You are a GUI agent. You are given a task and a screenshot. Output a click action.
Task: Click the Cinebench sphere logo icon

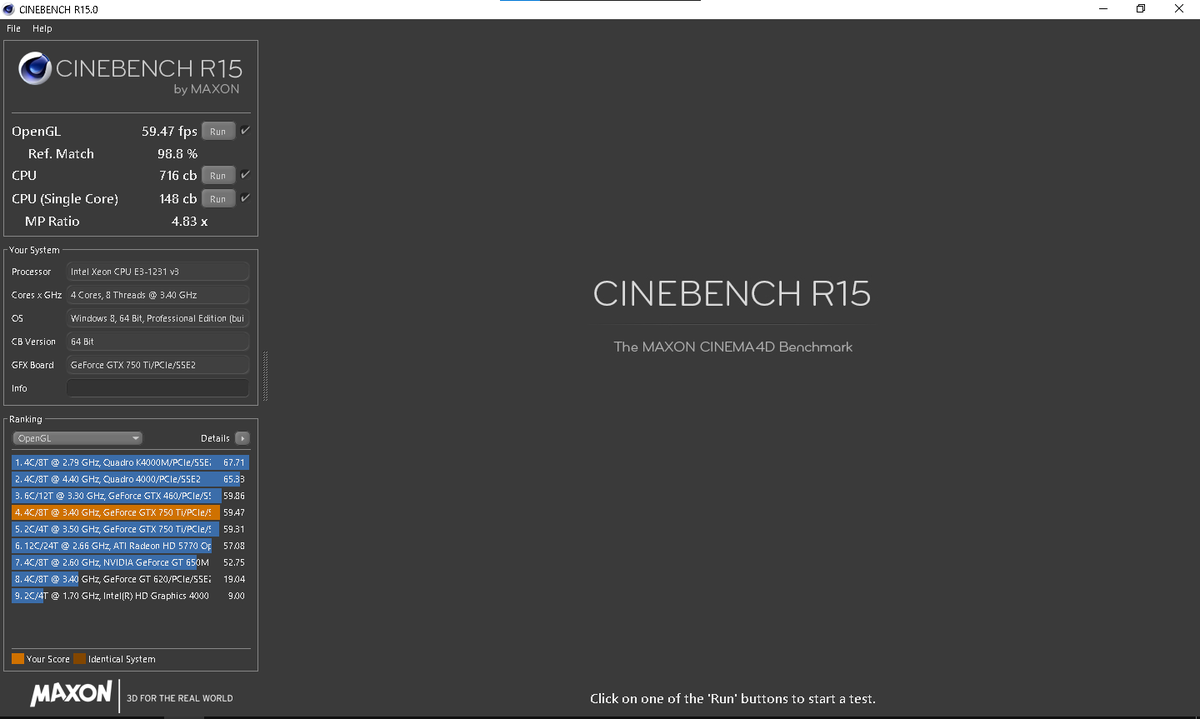(37, 68)
